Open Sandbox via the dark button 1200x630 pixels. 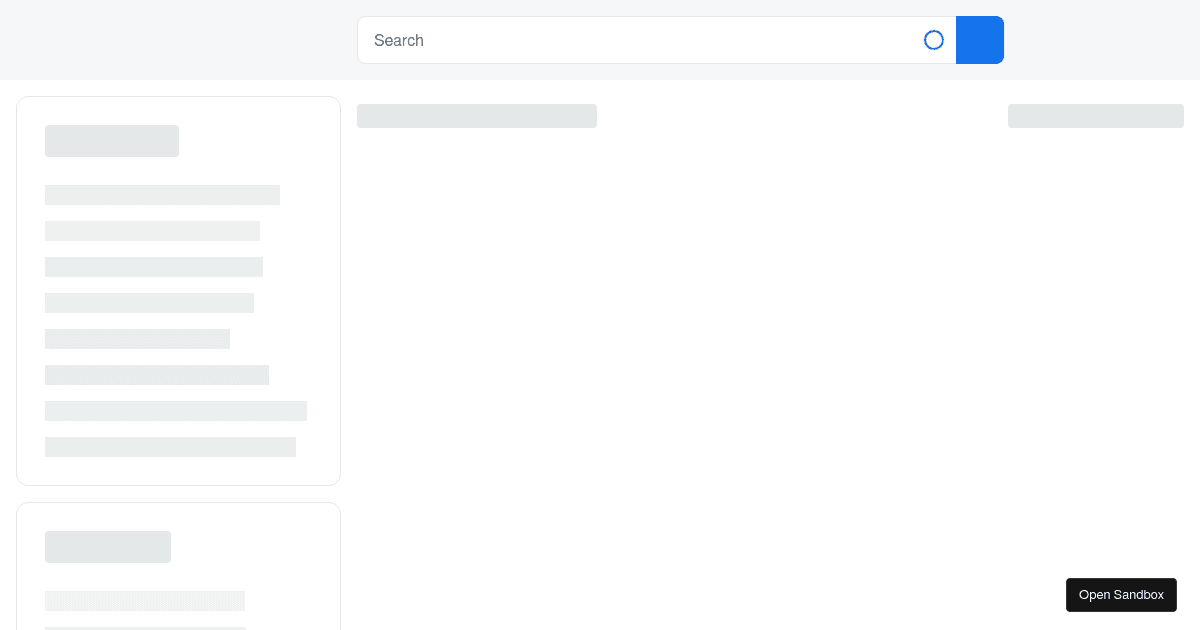click(1121, 595)
